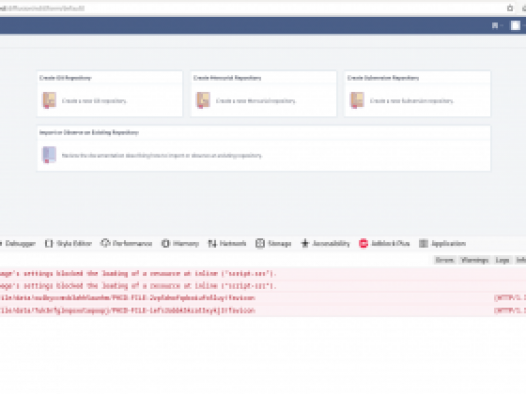
Task: Click the HTTP status on first favicon error
Action: (x=510, y=298)
